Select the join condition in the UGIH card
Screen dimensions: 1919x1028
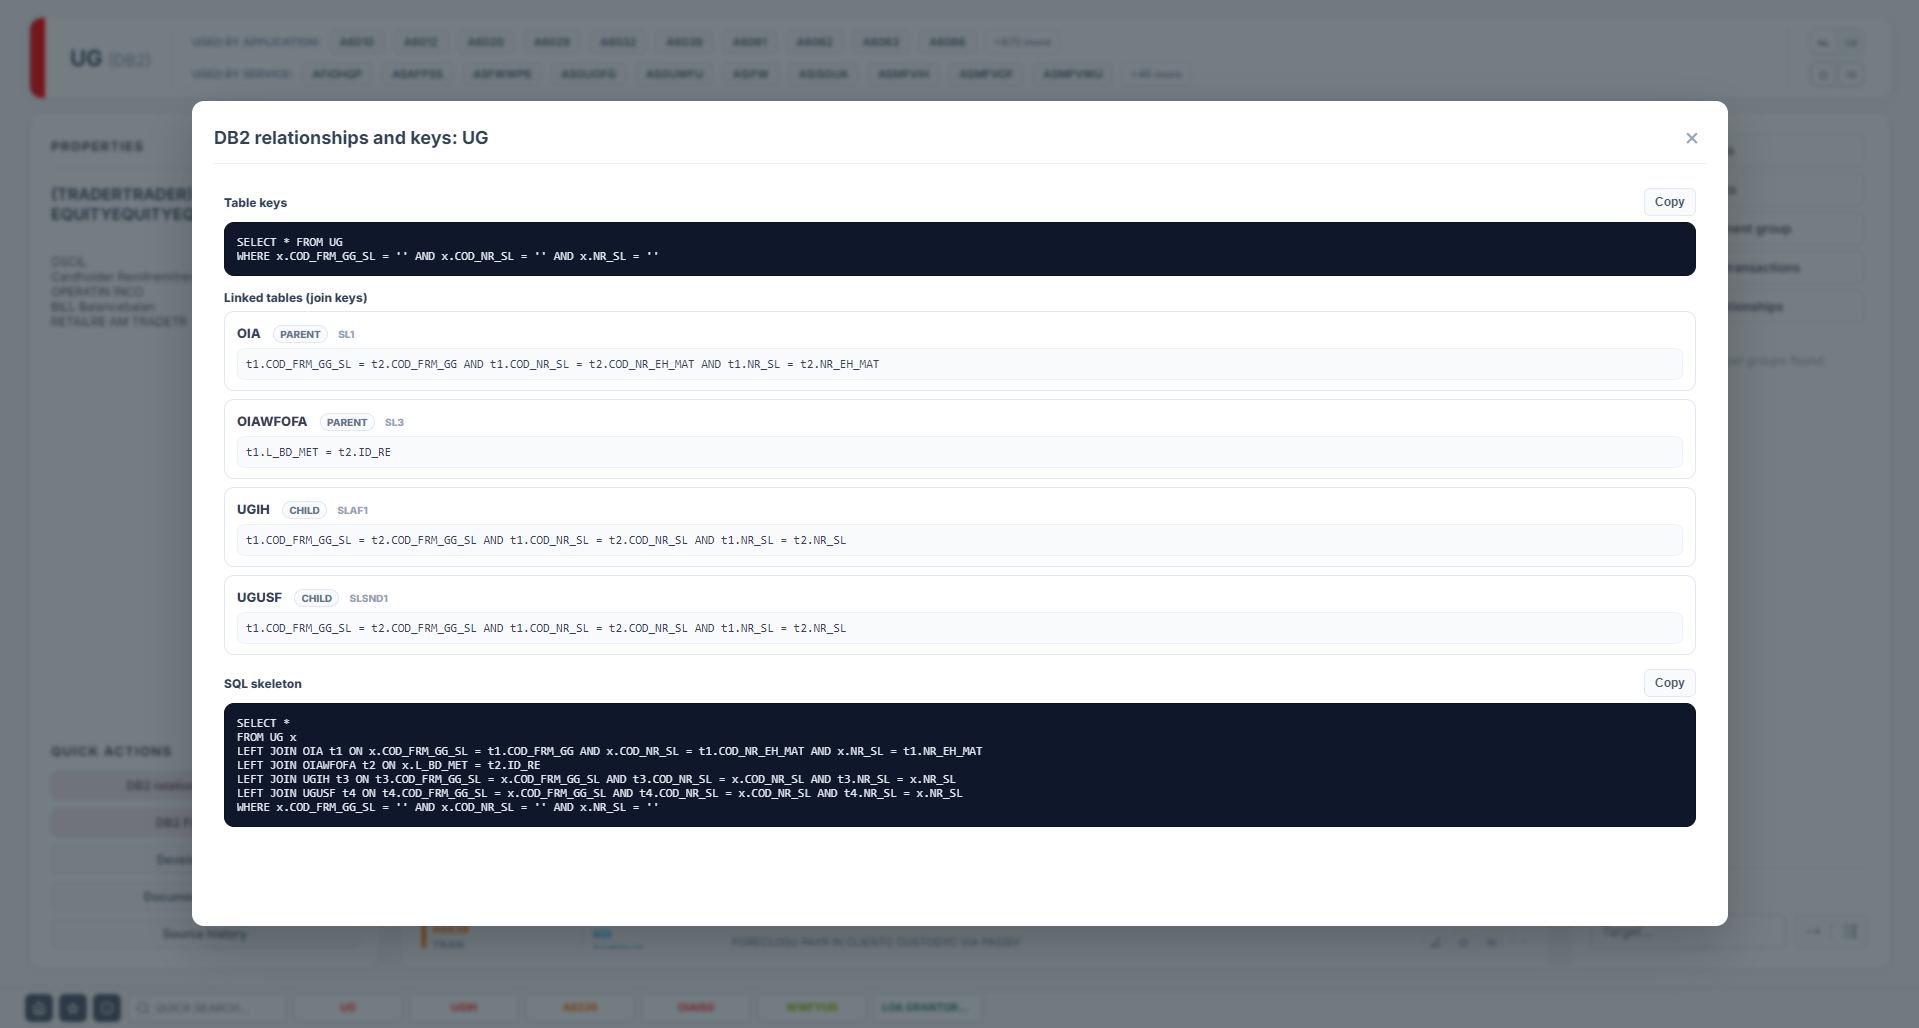coord(546,540)
